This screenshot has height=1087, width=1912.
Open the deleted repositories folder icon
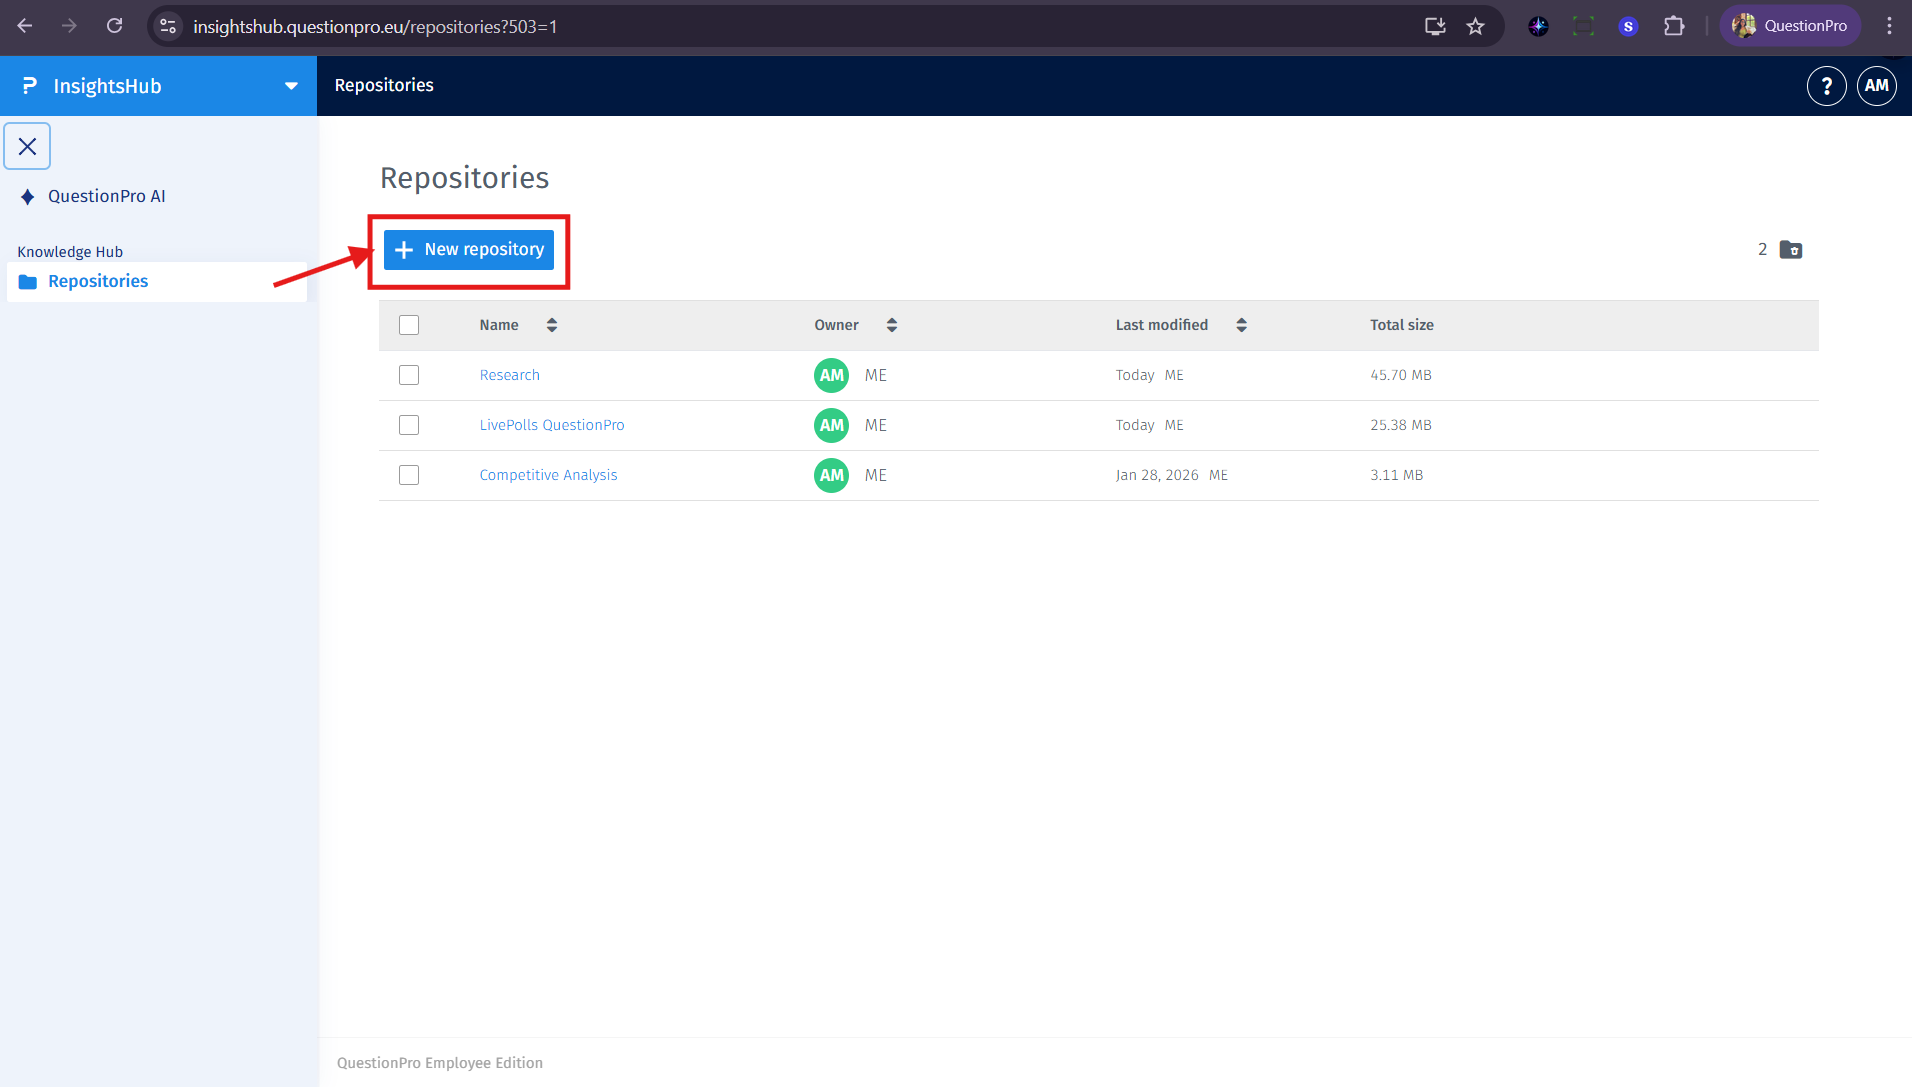[x=1790, y=250]
